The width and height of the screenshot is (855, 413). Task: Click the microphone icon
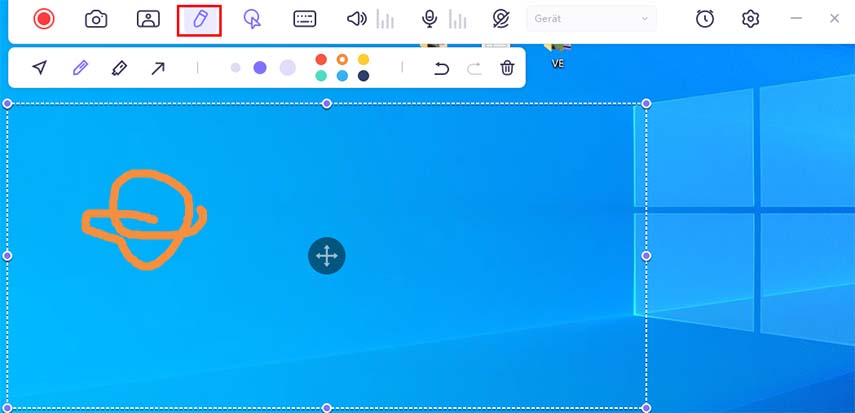429,19
